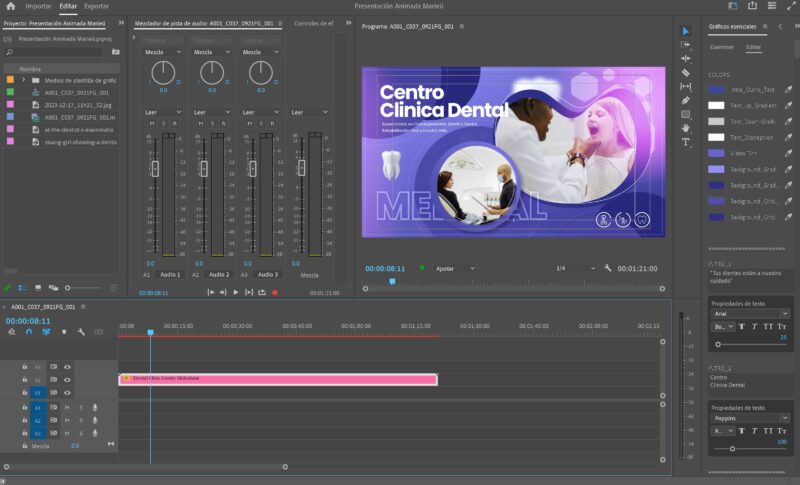Click the Text_Up_Gradient white swatch
This screenshot has height=485, width=800.
[716, 106]
